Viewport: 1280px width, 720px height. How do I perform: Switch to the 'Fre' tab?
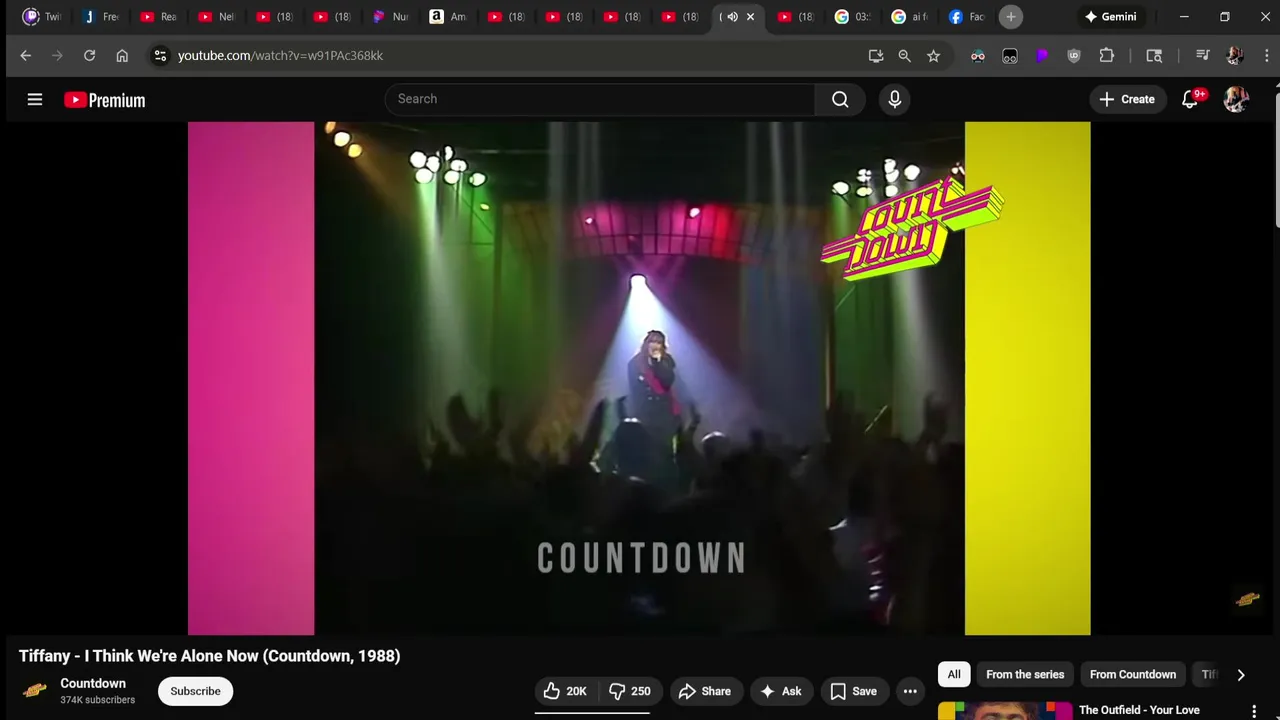point(101,17)
